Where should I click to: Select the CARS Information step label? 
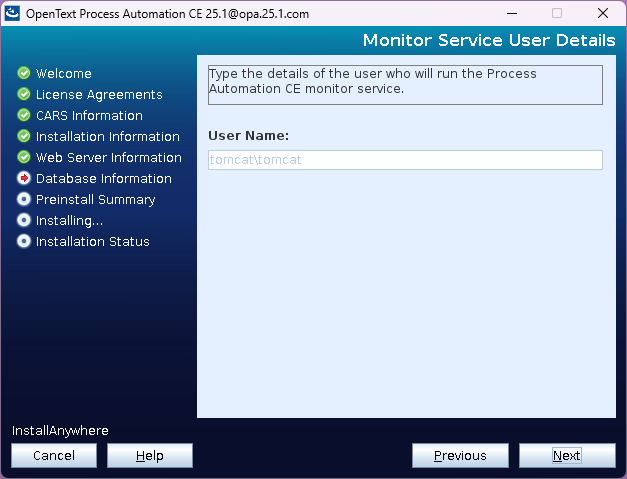click(89, 116)
